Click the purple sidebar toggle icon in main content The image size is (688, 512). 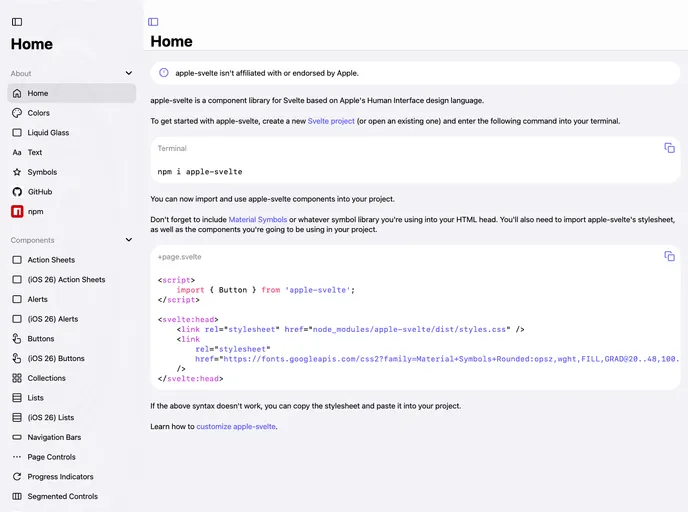pos(153,22)
